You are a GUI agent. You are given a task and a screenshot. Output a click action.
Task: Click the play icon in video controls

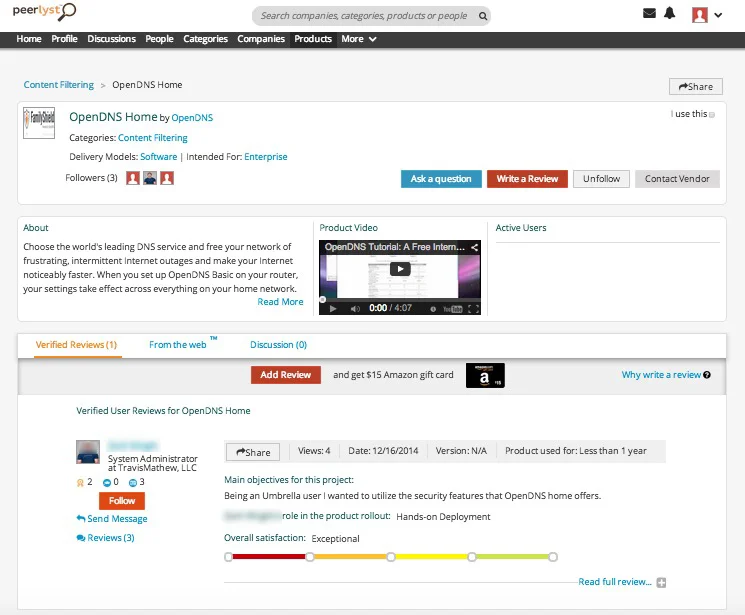tap(333, 308)
